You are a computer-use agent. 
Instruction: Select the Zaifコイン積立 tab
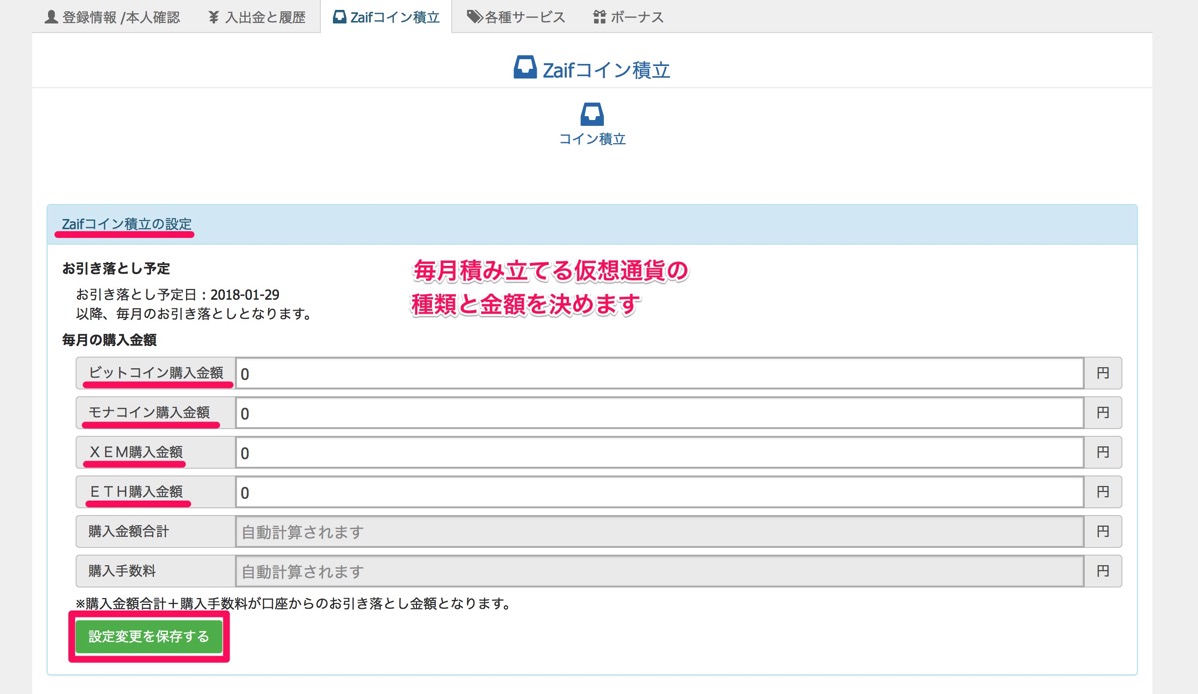pos(386,17)
